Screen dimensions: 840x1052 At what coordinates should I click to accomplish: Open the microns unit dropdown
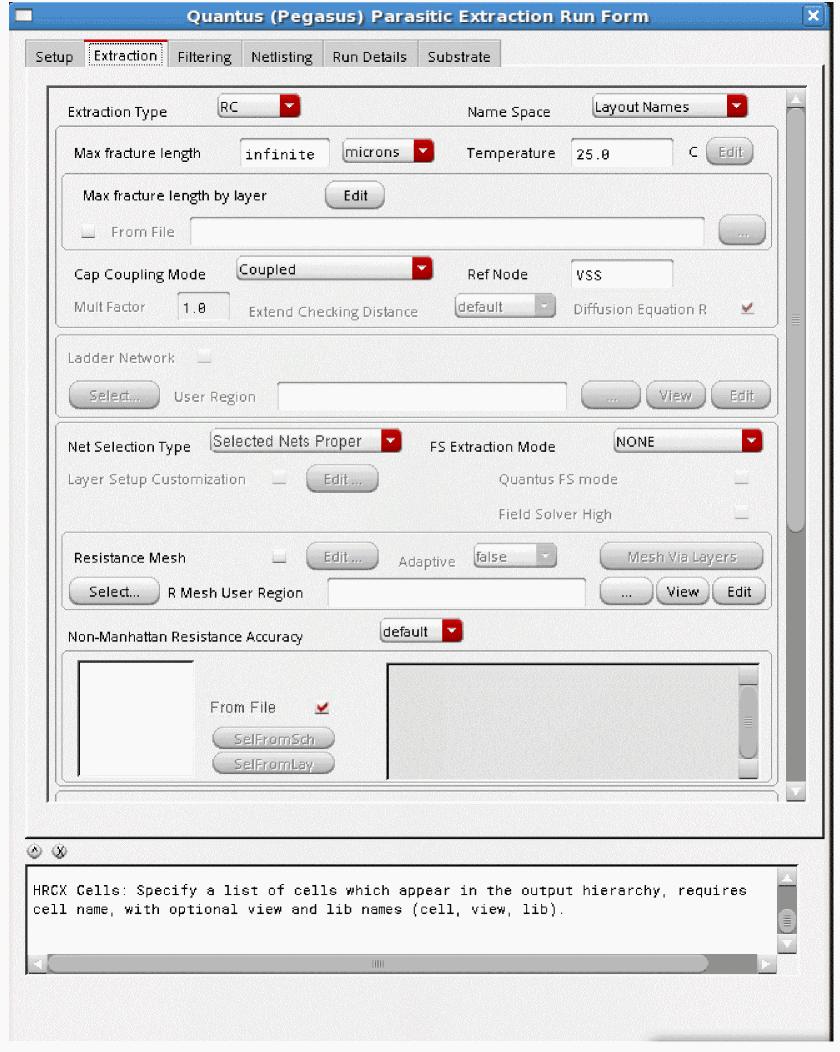388,152
